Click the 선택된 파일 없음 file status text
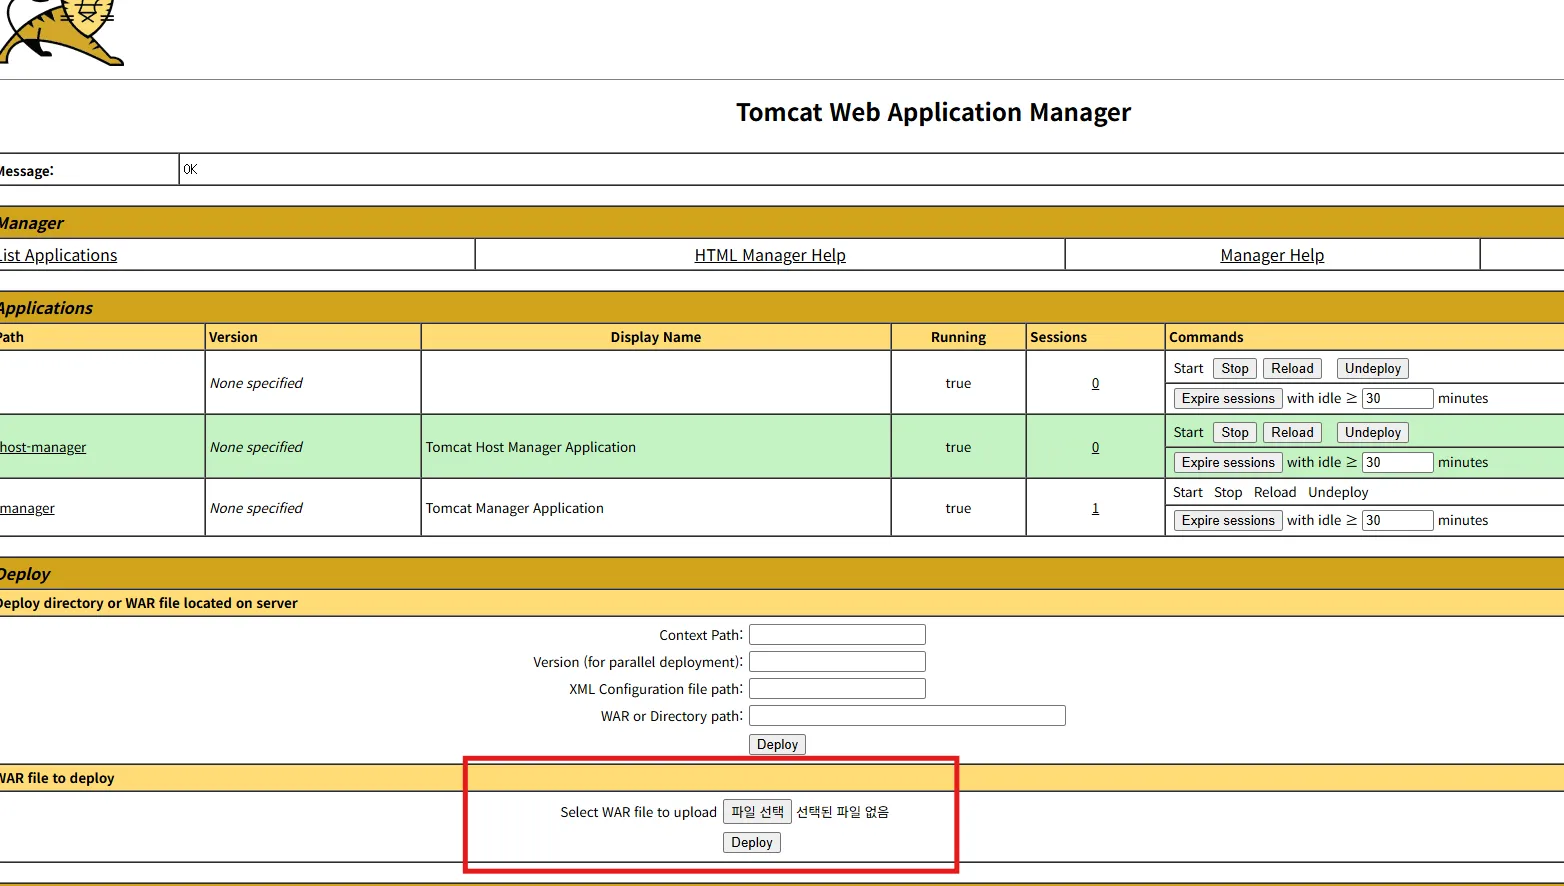Screen dimensions: 1564x886 coord(842,812)
